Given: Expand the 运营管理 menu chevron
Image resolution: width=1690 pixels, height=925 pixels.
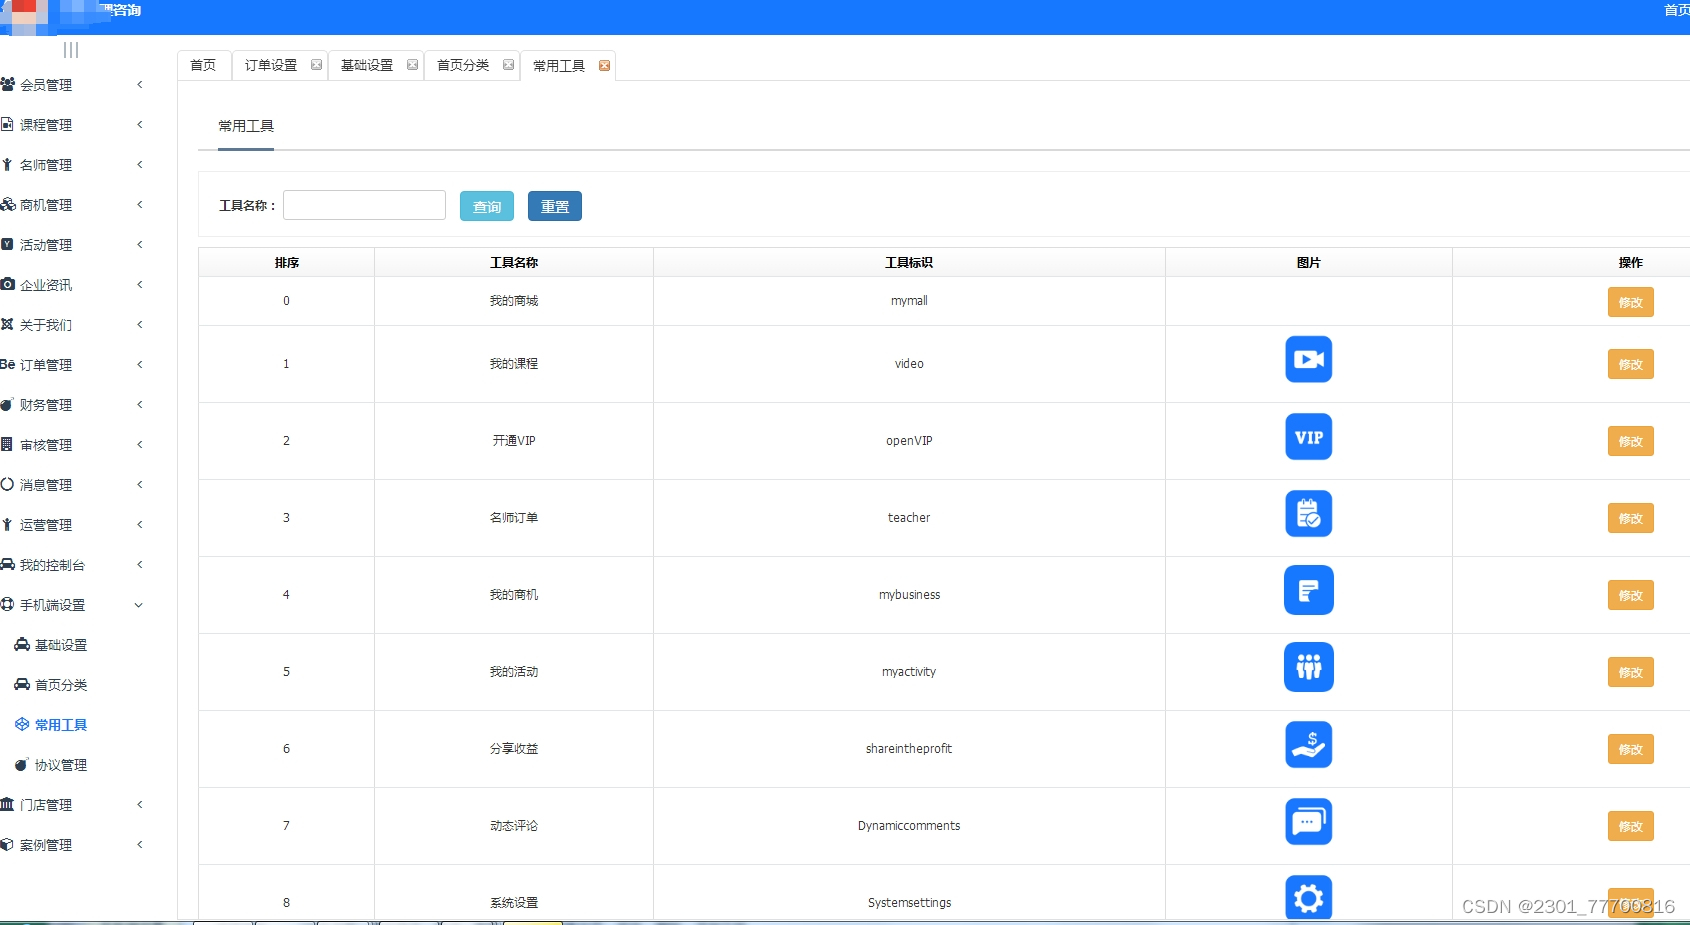Looking at the screenshot, I should pos(140,525).
